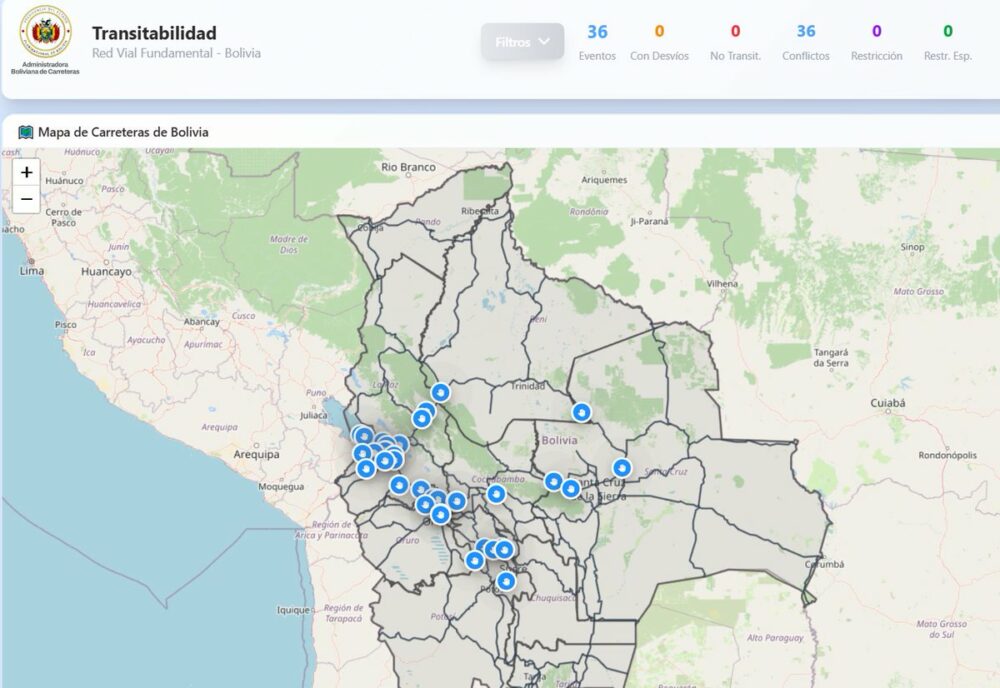Choose the Restr. Esp. counter

(x=947, y=42)
